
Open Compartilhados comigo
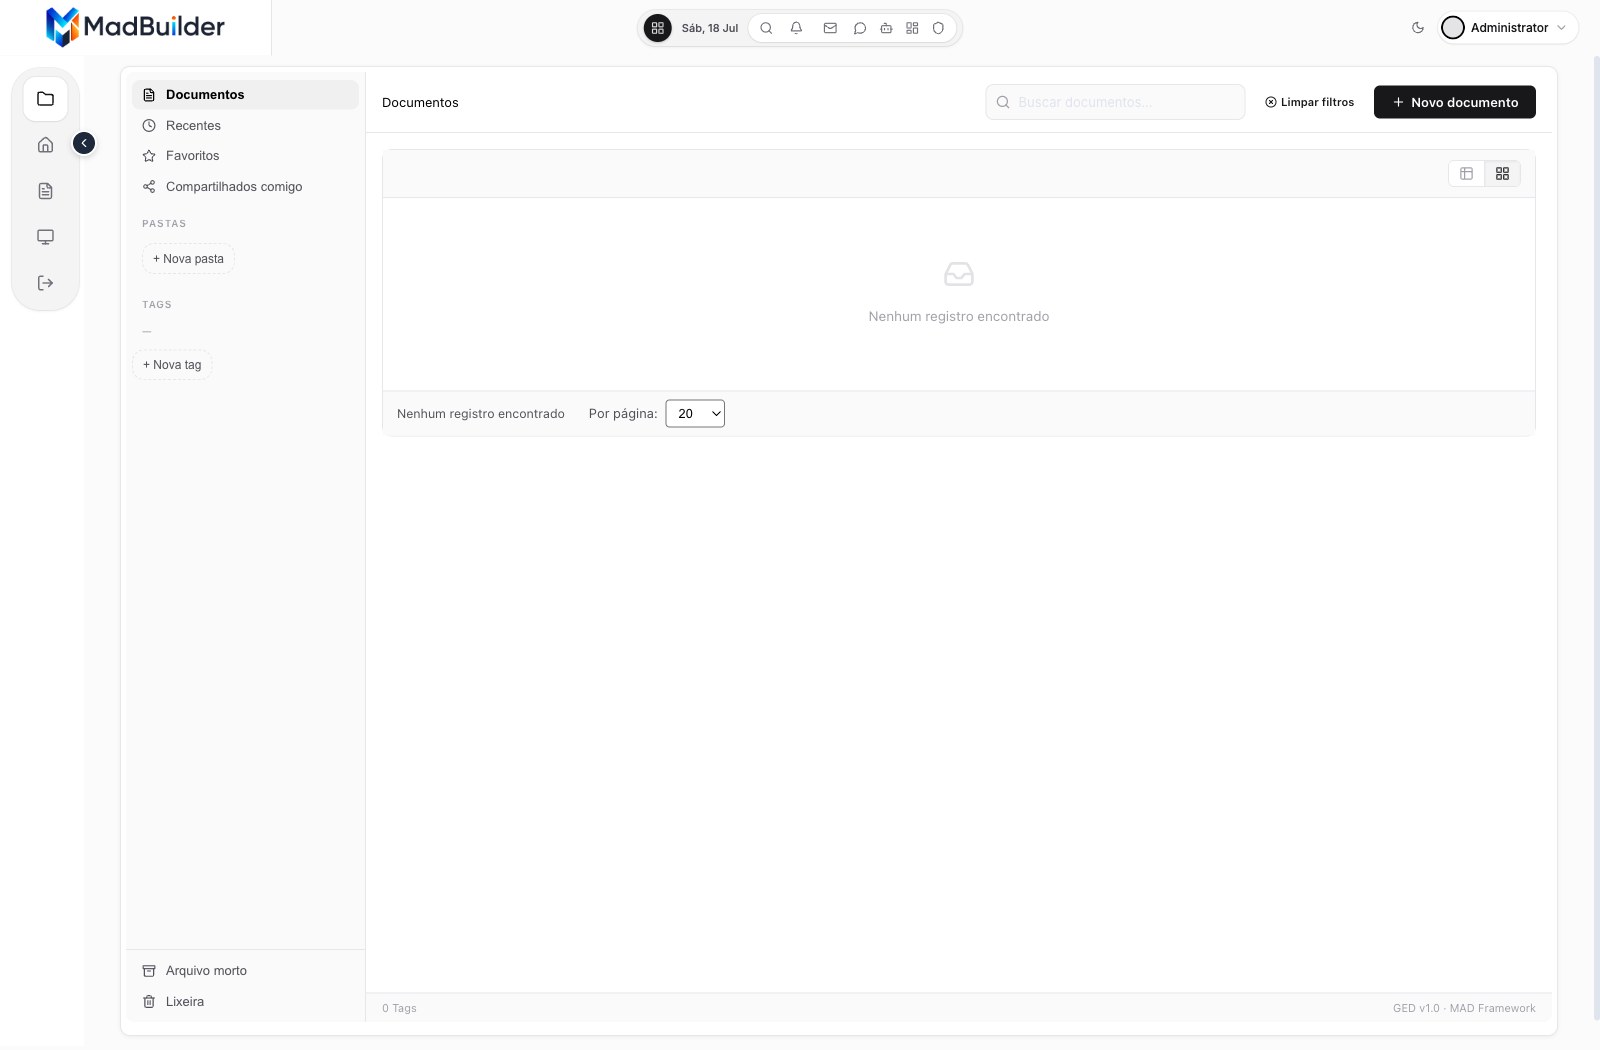(245, 187)
